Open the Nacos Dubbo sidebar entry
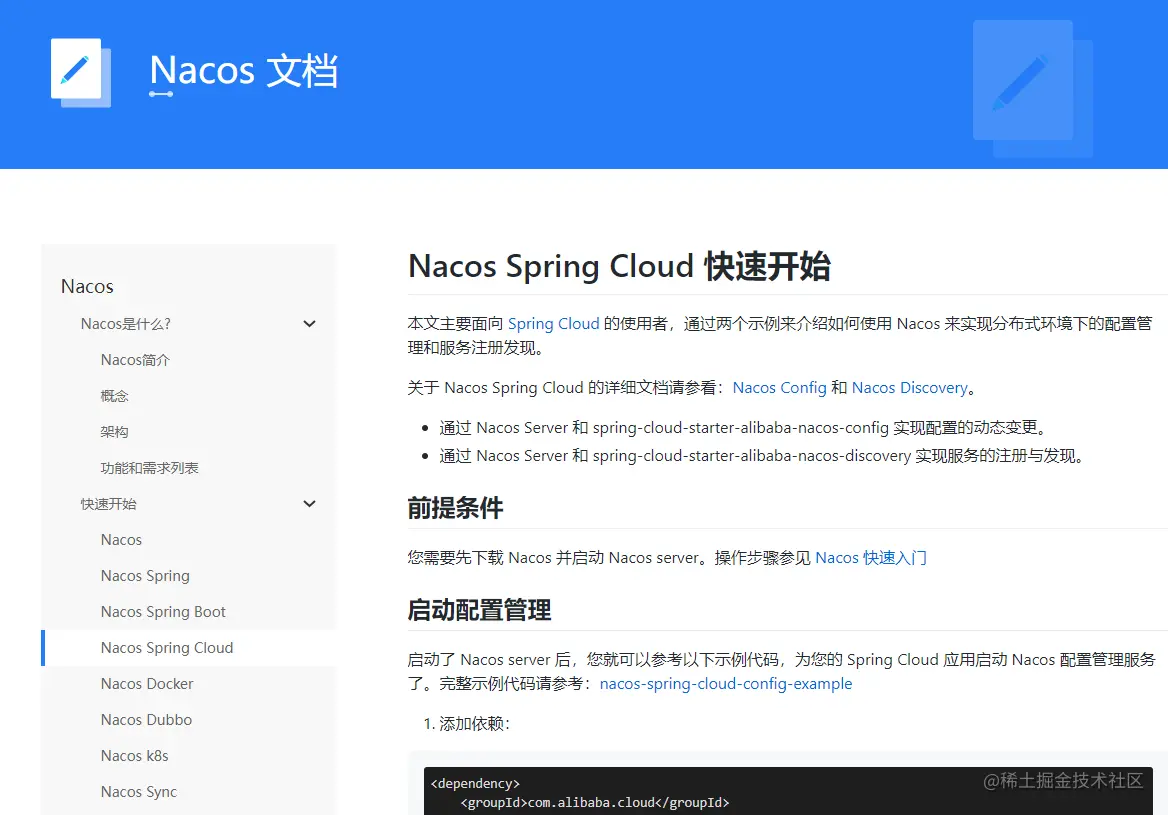 (x=146, y=720)
